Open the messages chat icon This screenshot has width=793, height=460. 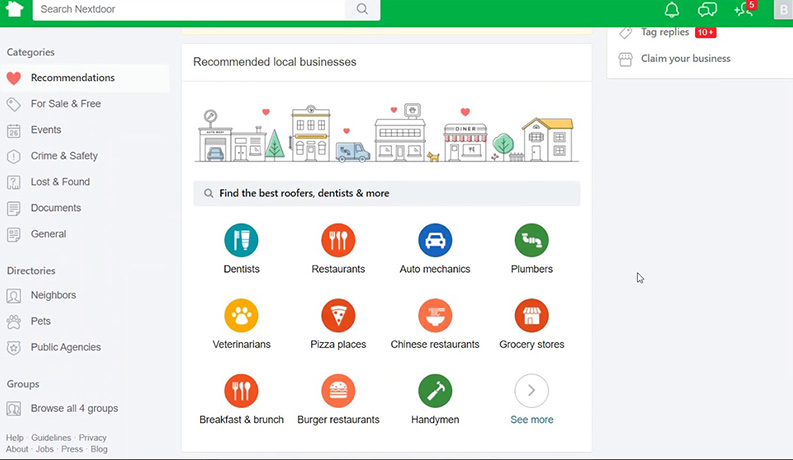click(x=707, y=10)
